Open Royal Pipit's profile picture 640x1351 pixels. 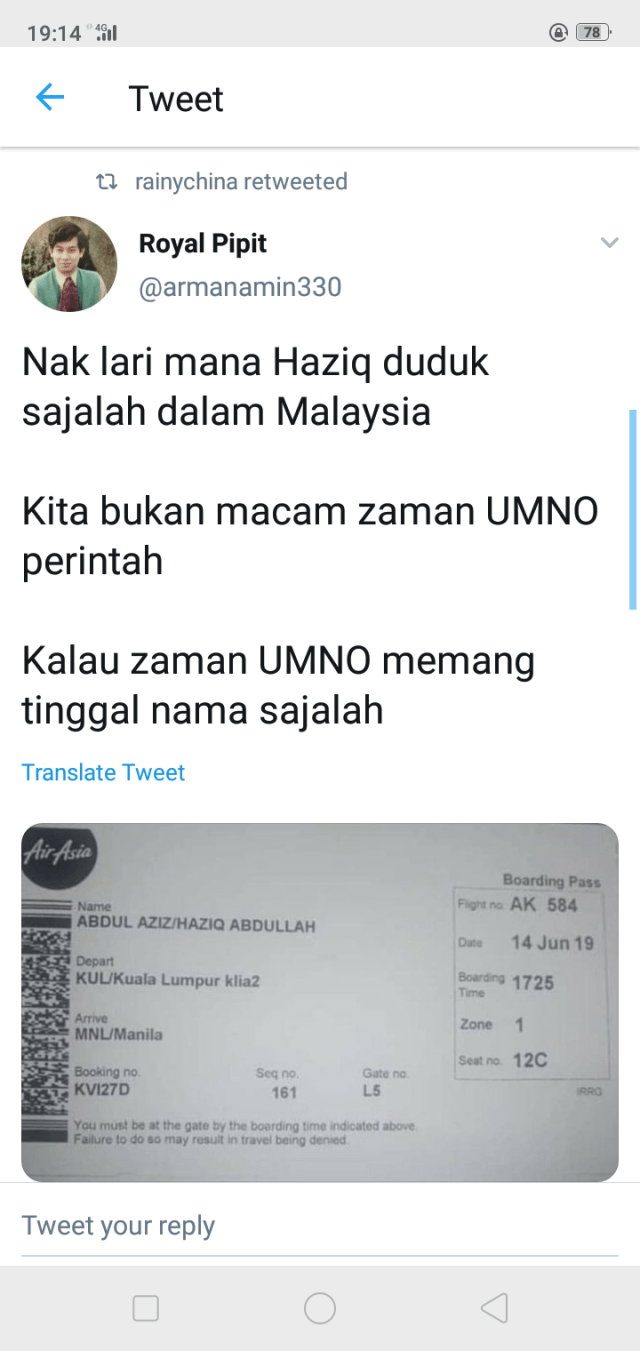point(69,264)
